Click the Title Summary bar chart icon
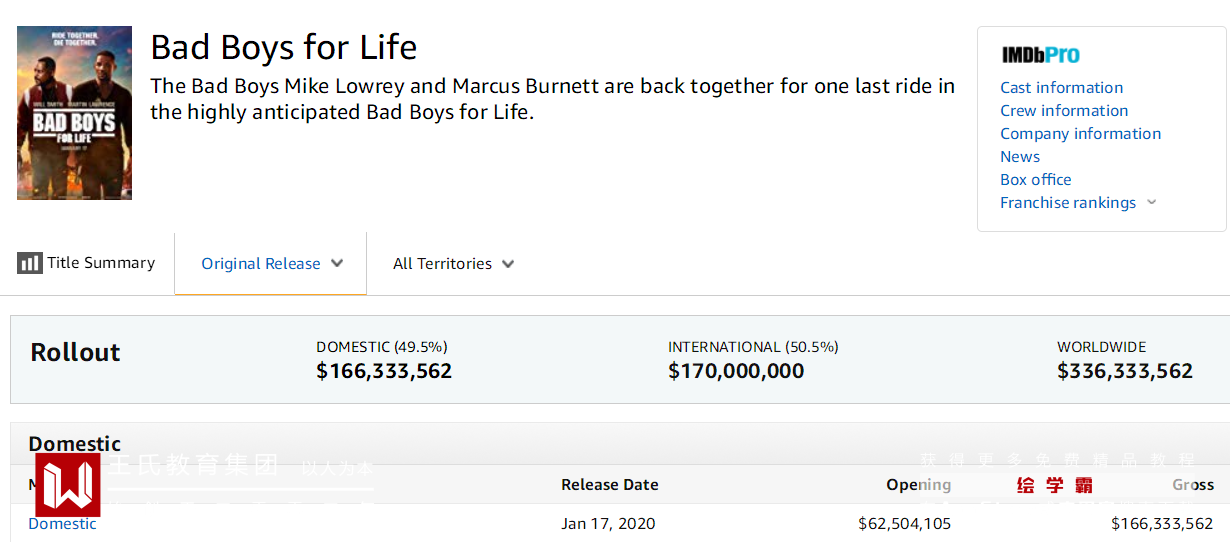Viewport: 1230px width, 542px height. (x=29, y=264)
